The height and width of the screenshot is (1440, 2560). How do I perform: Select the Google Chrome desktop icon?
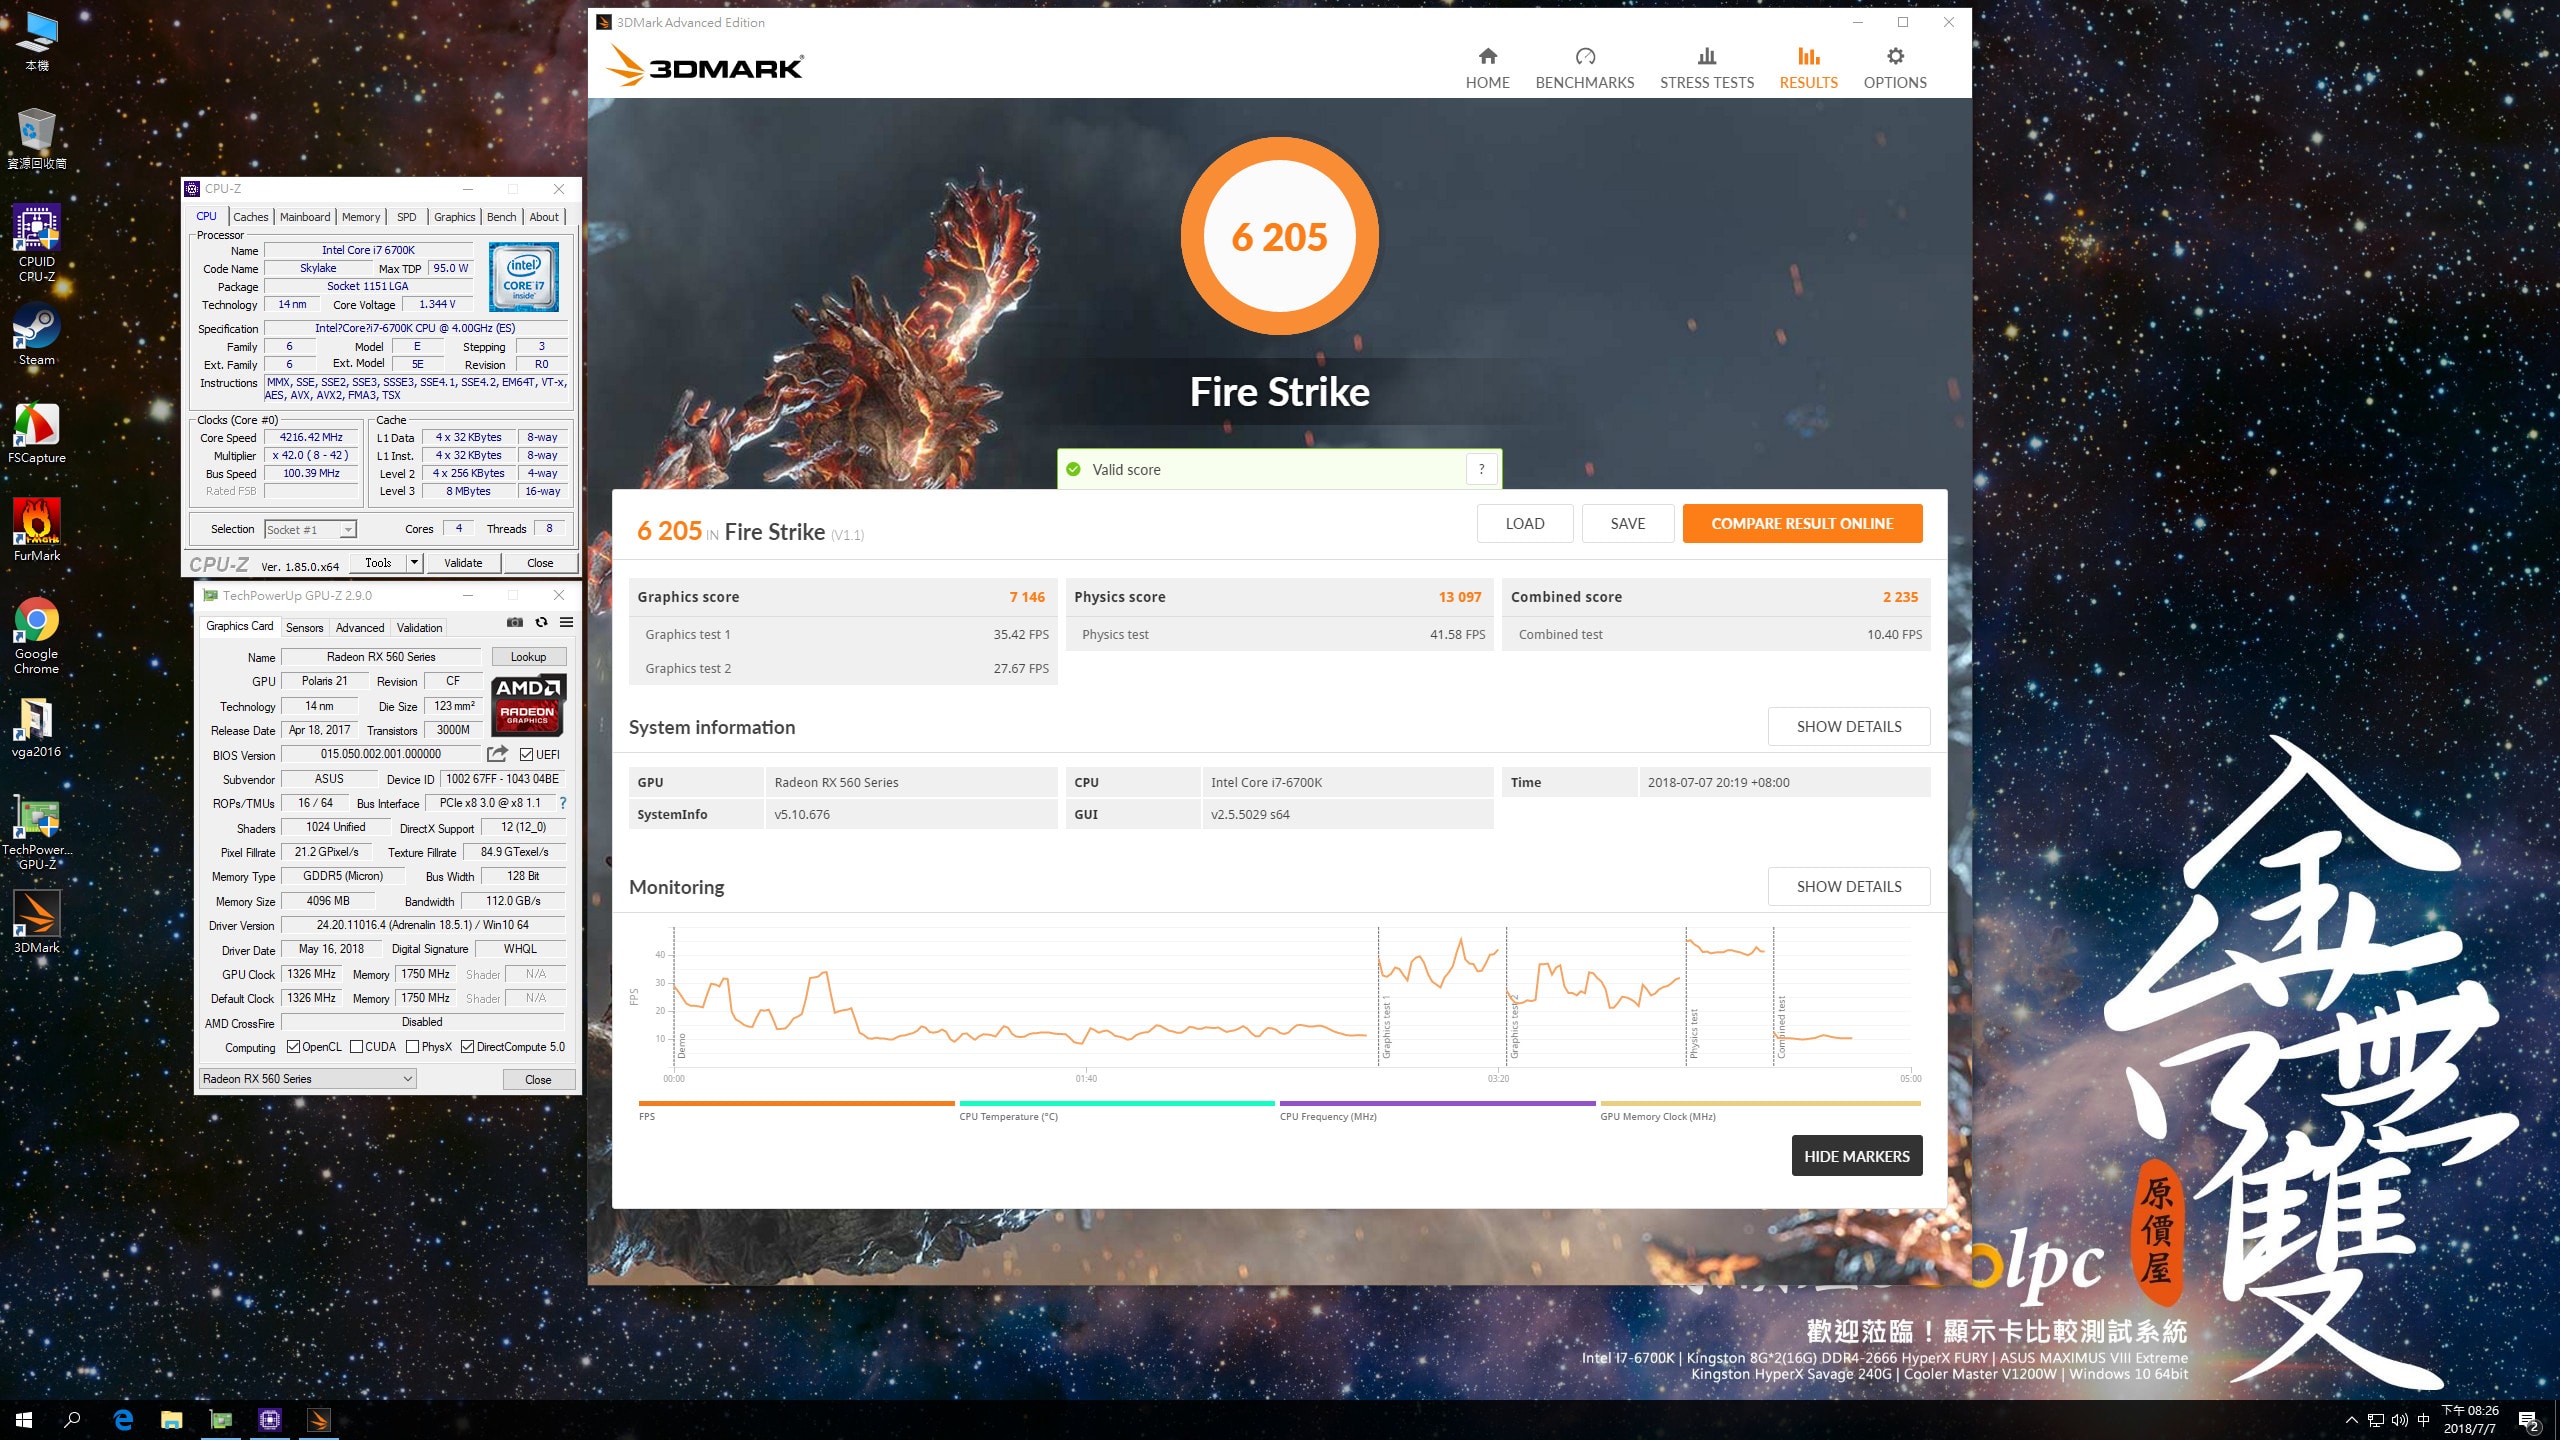37,636
